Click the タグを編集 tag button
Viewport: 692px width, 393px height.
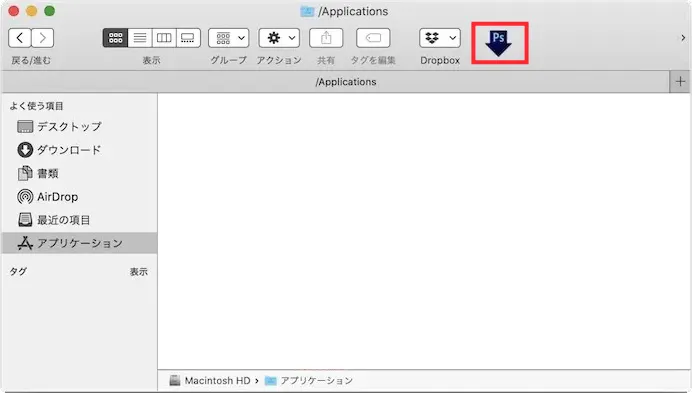pyautogui.click(x=373, y=38)
